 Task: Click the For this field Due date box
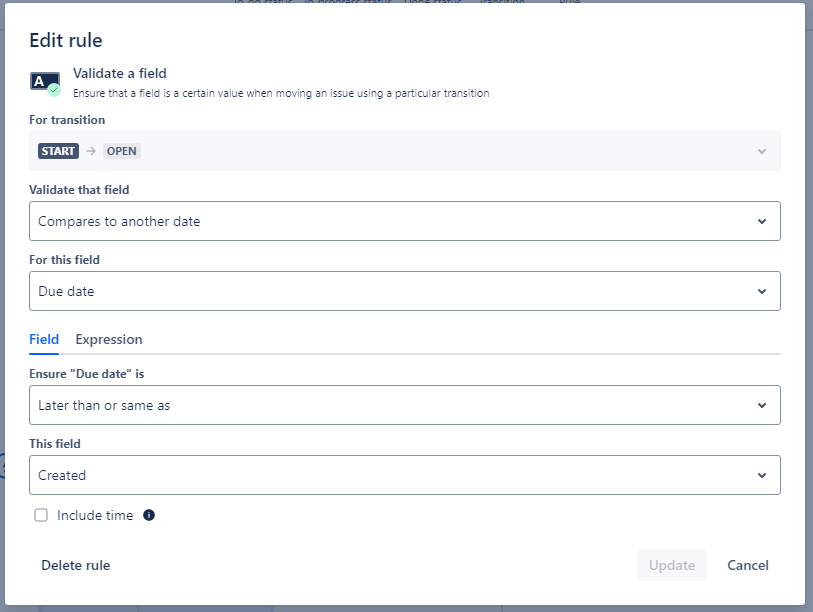(x=404, y=291)
